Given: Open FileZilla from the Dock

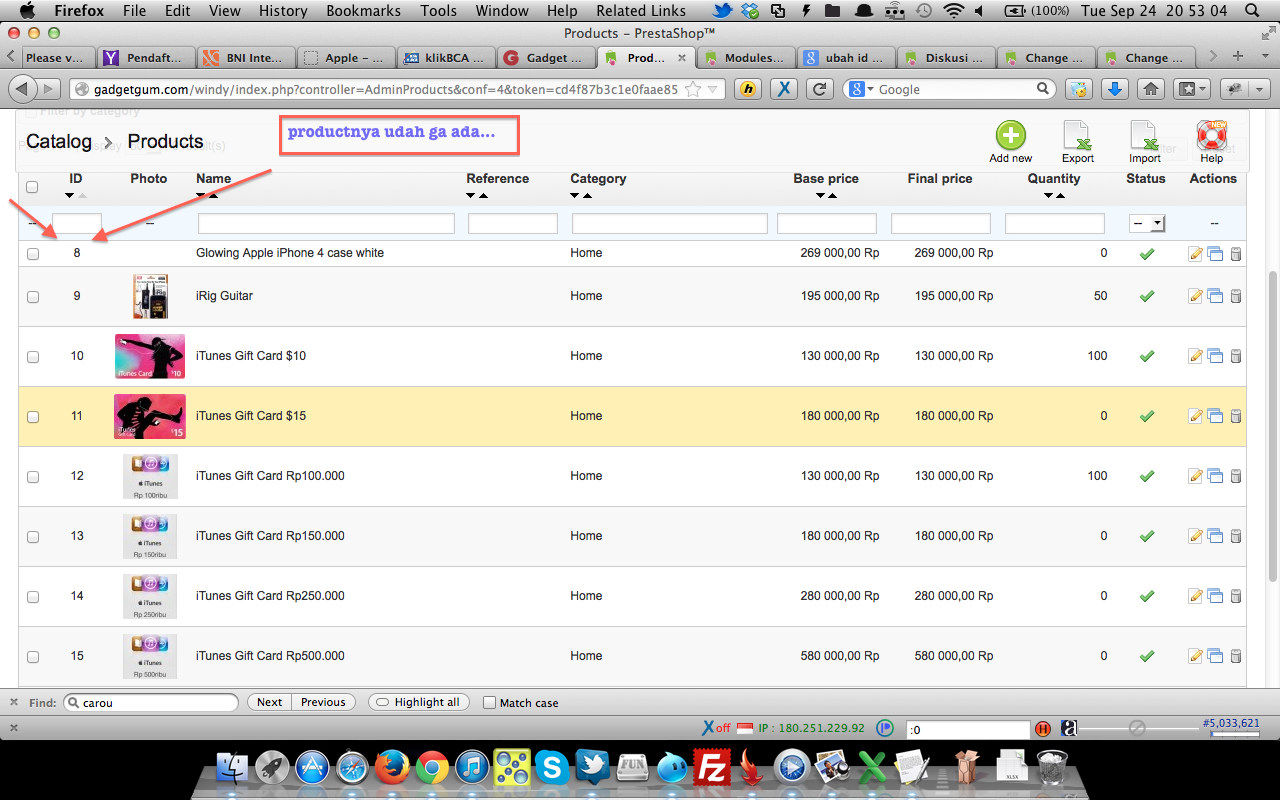Looking at the screenshot, I should coord(712,767).
